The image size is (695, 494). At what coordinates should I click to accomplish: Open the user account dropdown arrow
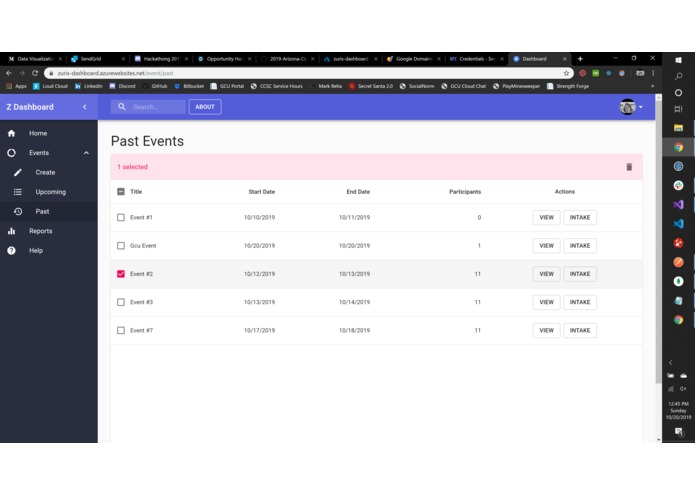tap(640, 107)
